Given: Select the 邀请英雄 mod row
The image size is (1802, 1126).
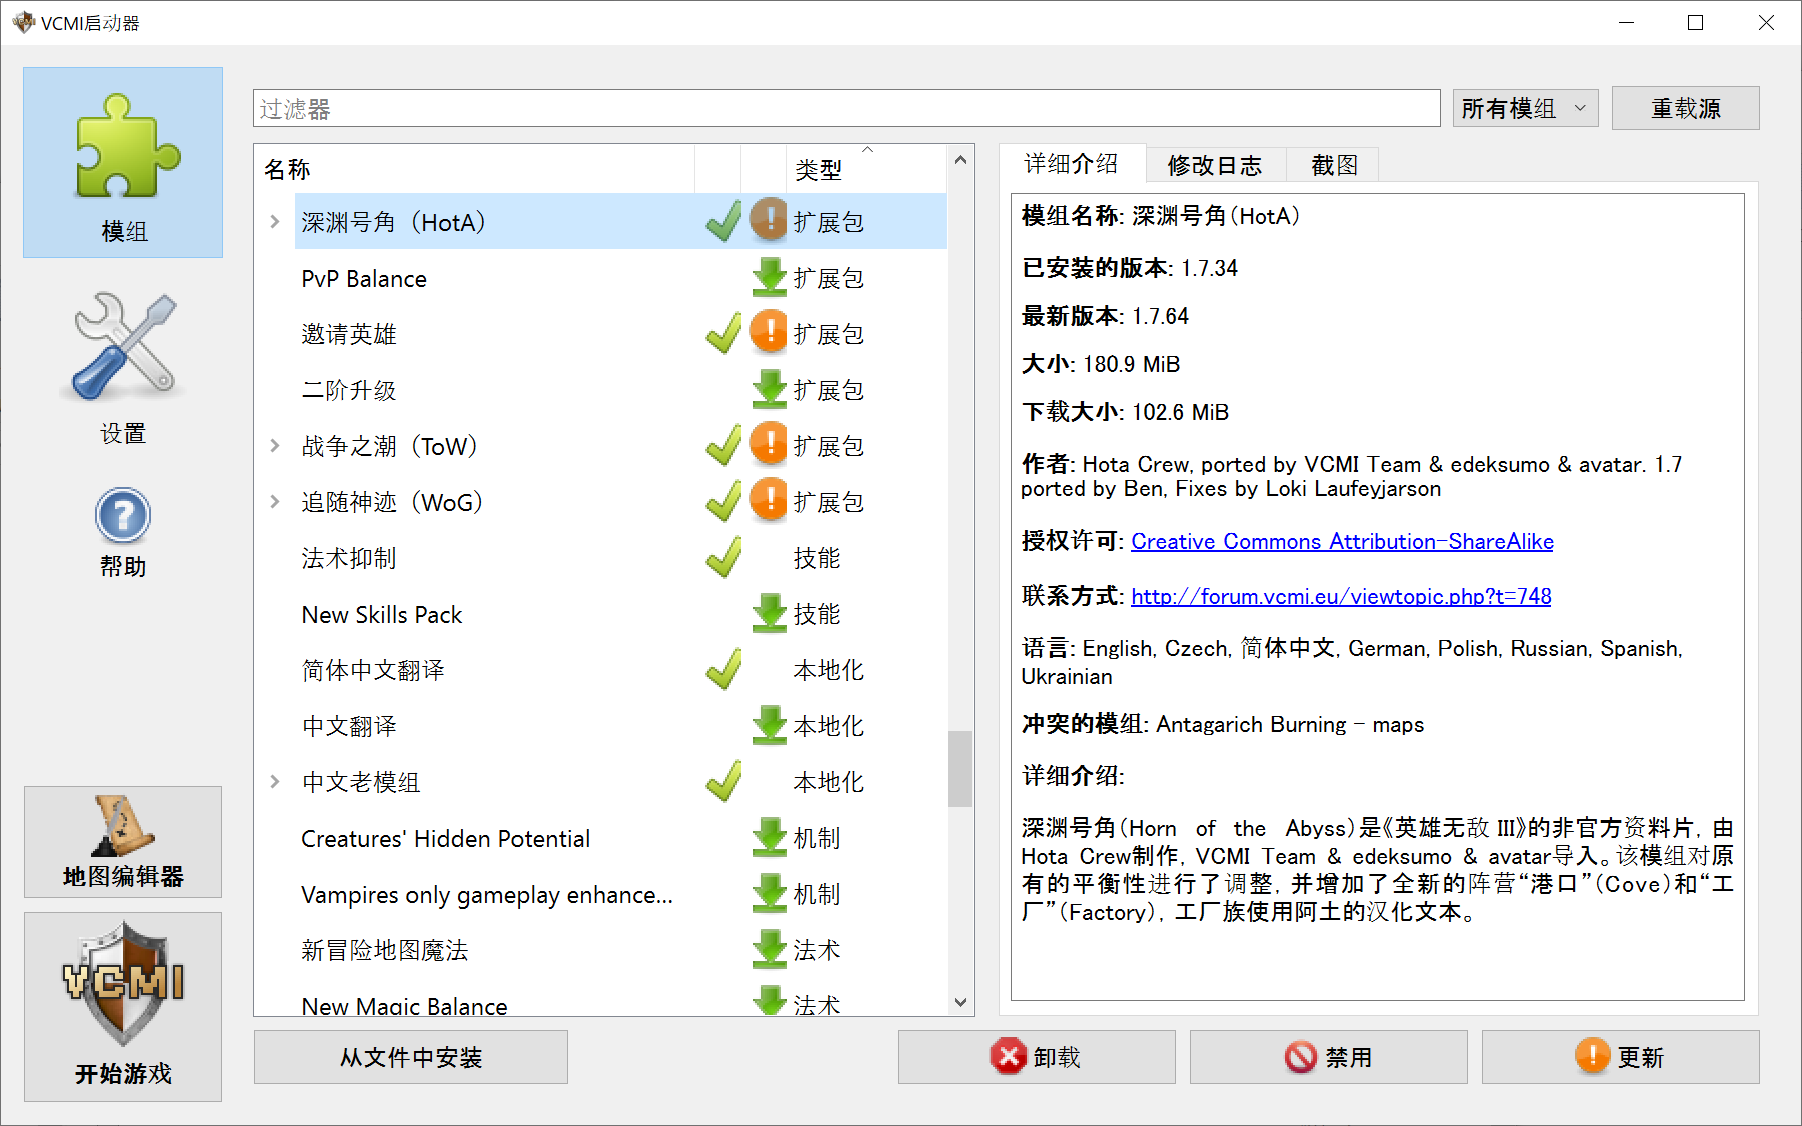Looking at the screenshot, I should click(600, 334).
